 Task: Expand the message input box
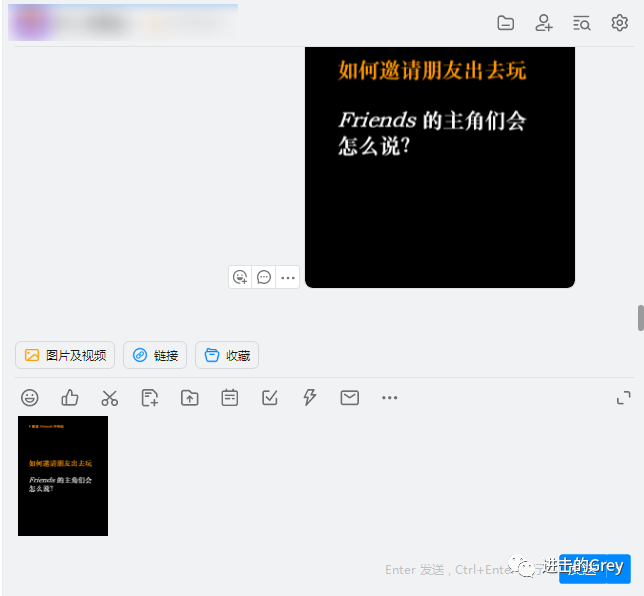pos(623,398)
